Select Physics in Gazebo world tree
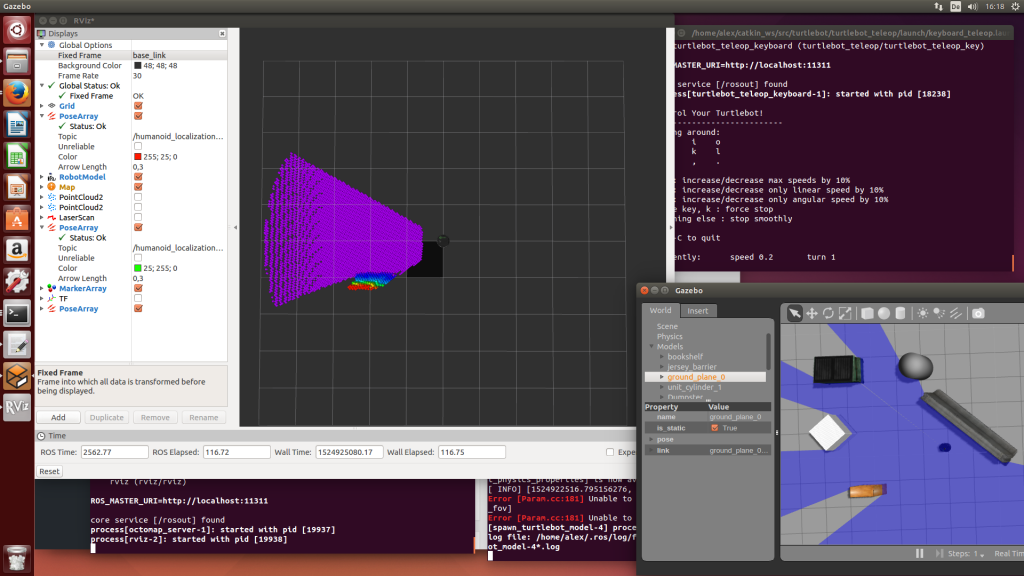Screen dimensions: 1024x576 tap(669, 336)
